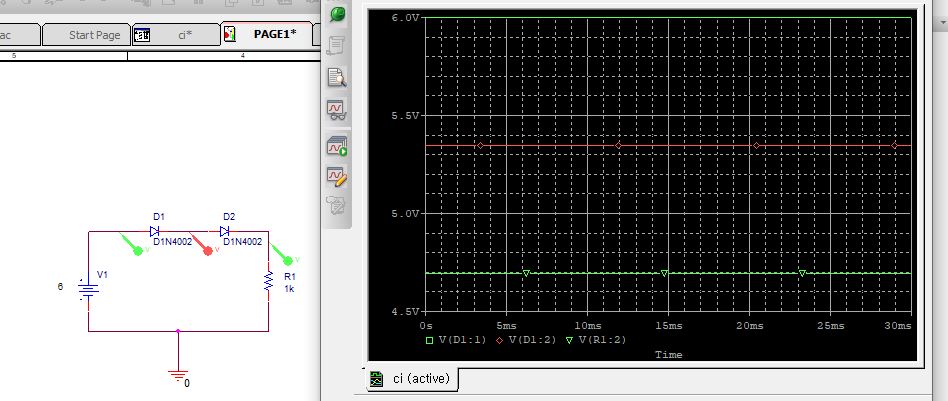Select the V(D1:2) trace legend label
Viewport: 948px width, 401px height.
point(532,340)
